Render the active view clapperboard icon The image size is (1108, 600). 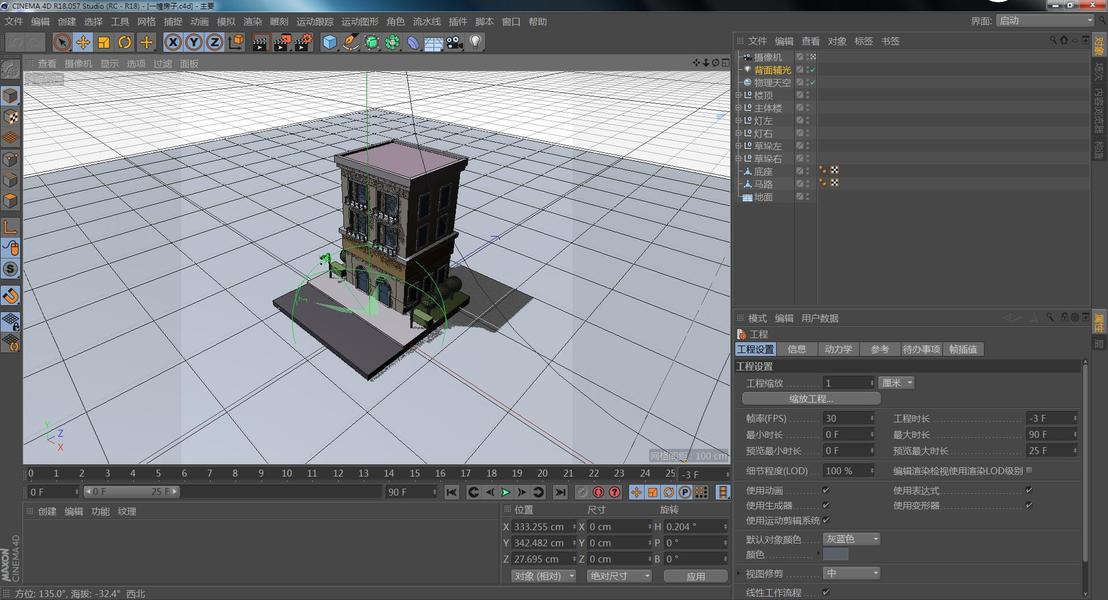(x=260, y=43)
